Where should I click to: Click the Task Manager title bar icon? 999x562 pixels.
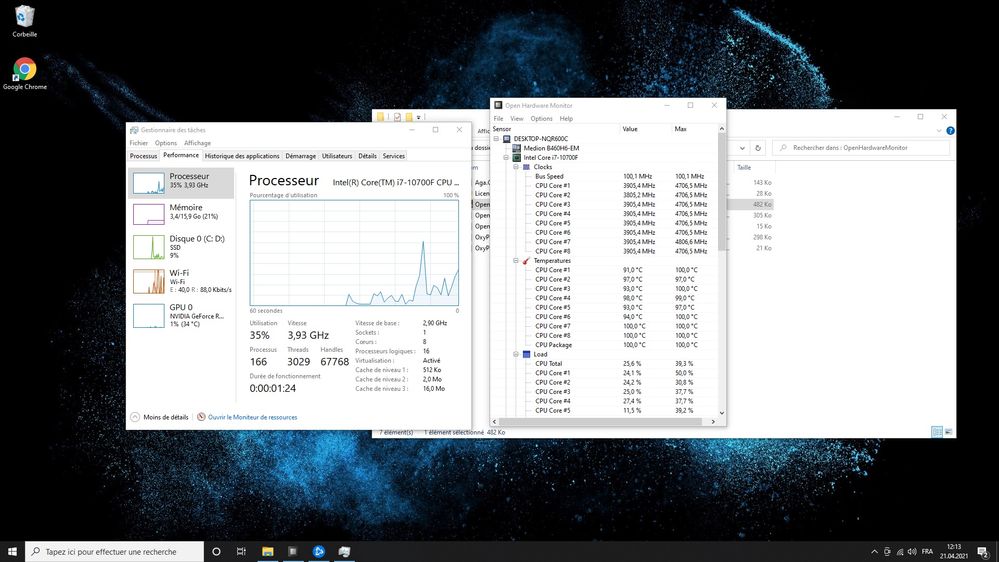coord(134,130)
